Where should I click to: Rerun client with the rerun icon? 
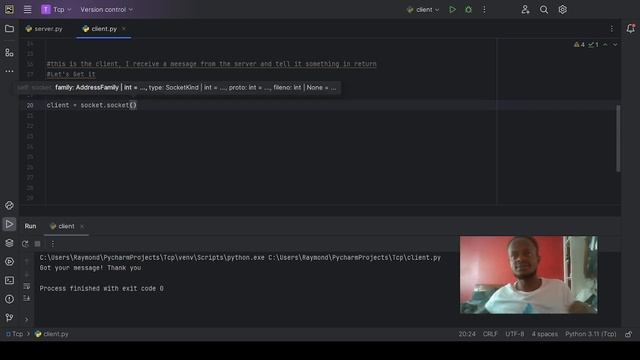(25, 244)
